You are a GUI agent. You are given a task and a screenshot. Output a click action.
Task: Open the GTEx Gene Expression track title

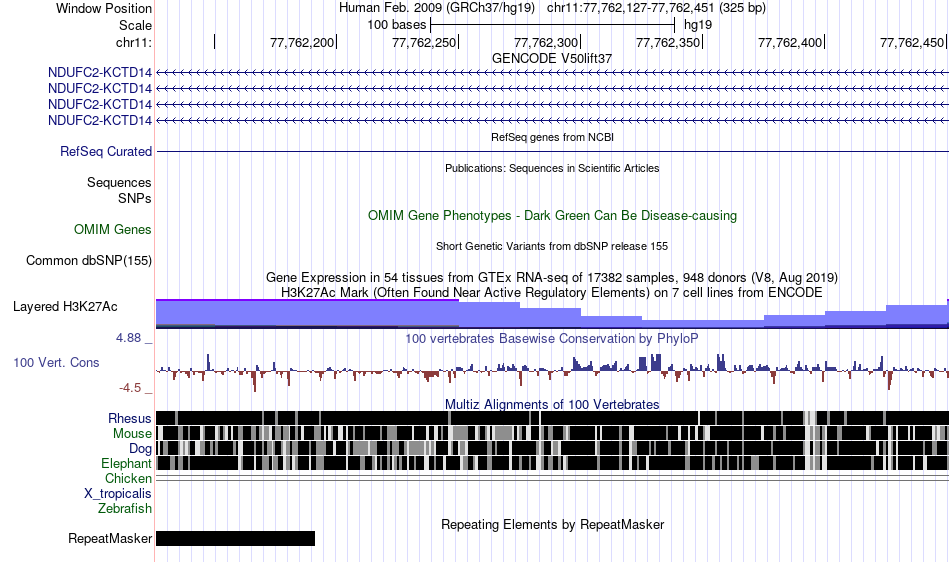(x=552, y=277)
